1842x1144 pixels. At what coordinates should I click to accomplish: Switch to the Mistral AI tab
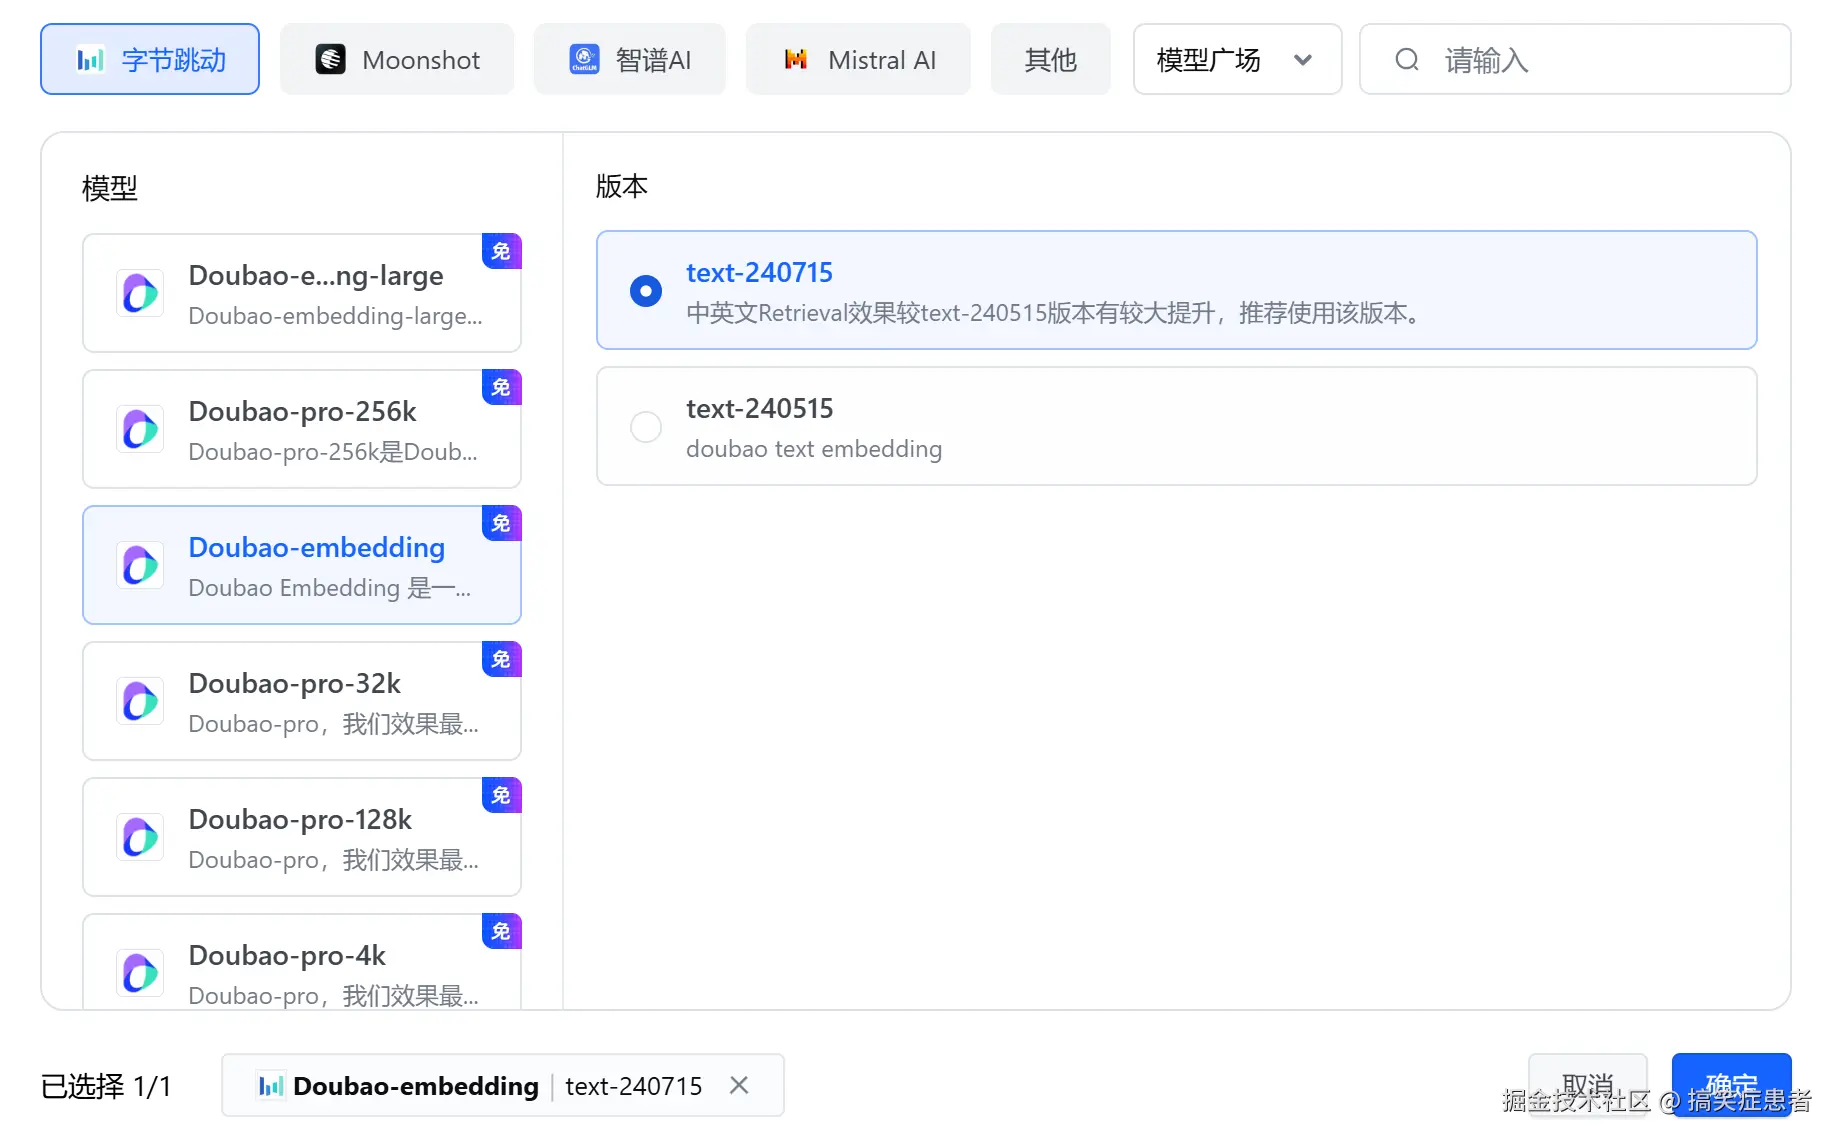tap(858, 60)
